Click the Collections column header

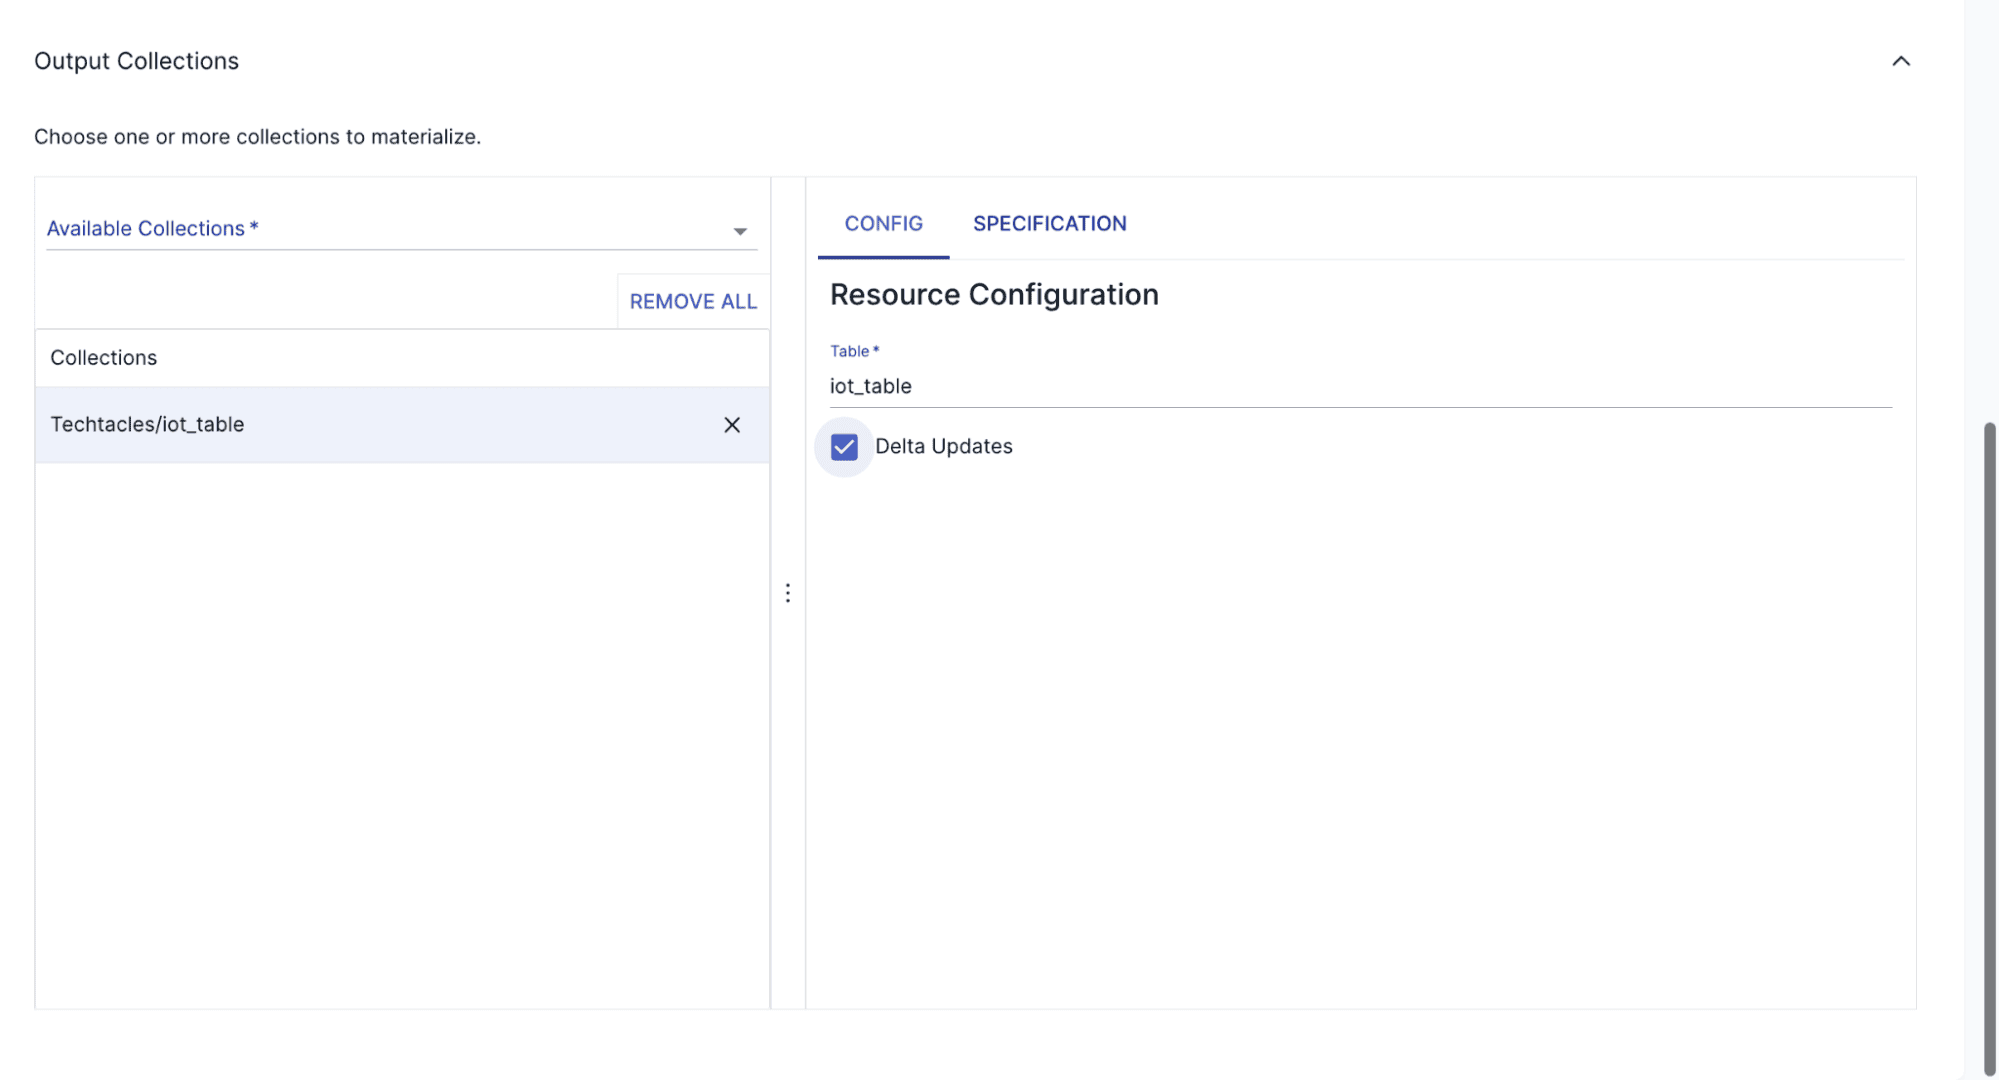point(103,357)
